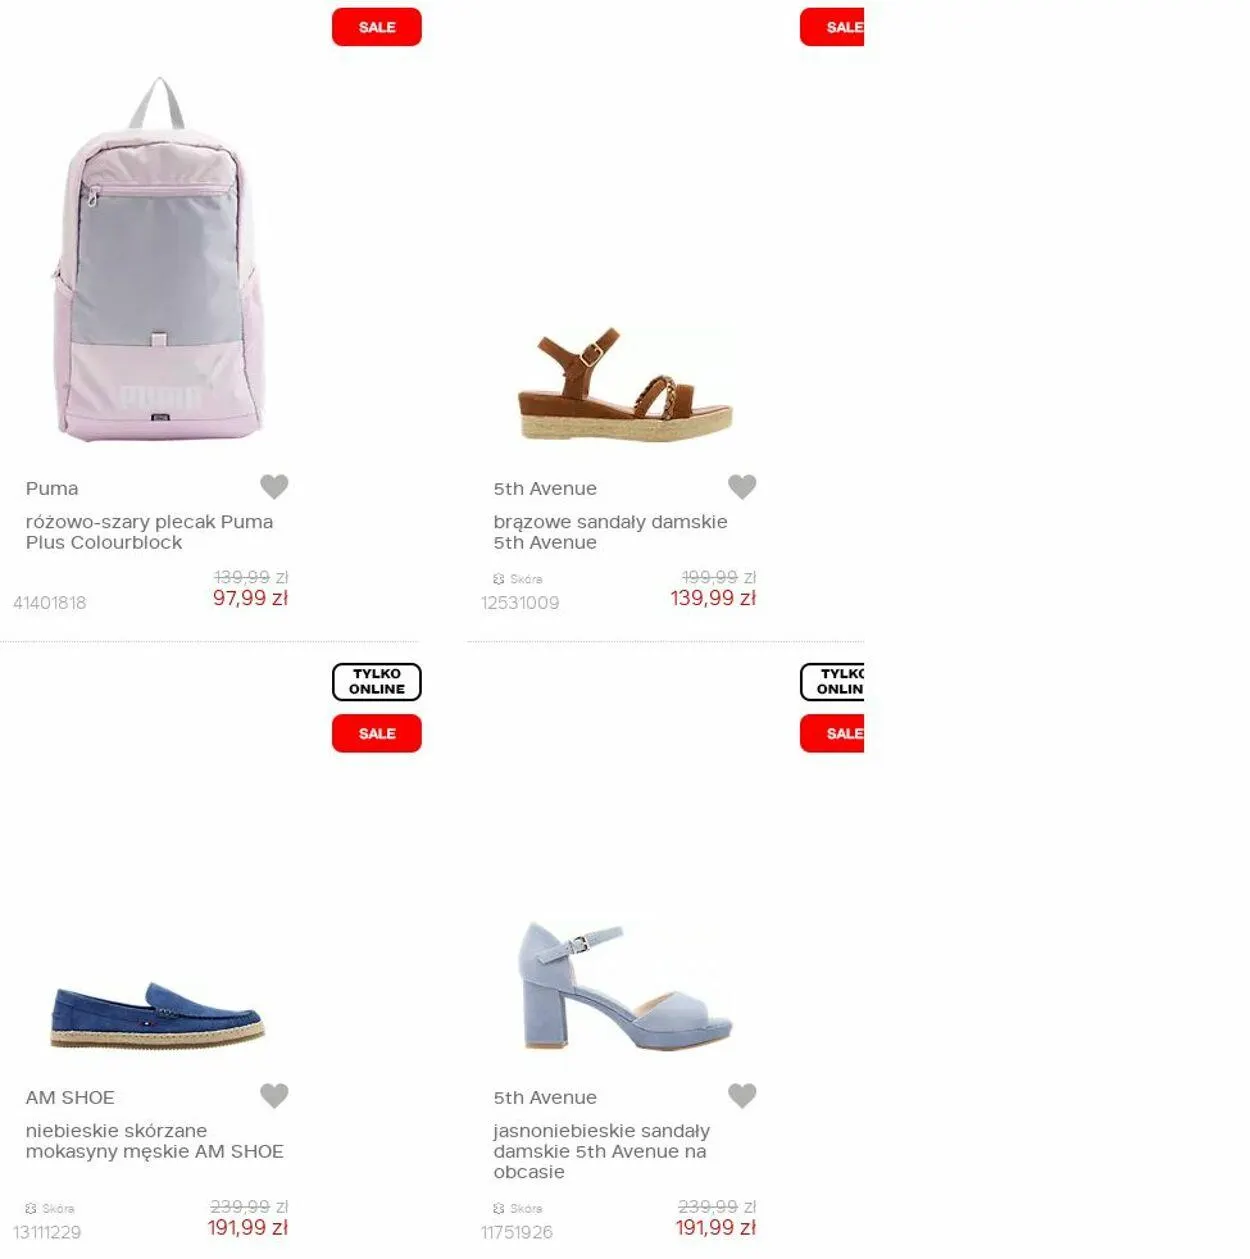This screenshot has height=1259, width=1250.
Task: Click TYLKO ONLINE badge above heeled sandals
Action: pyautogui.click(x=832, y=681)
